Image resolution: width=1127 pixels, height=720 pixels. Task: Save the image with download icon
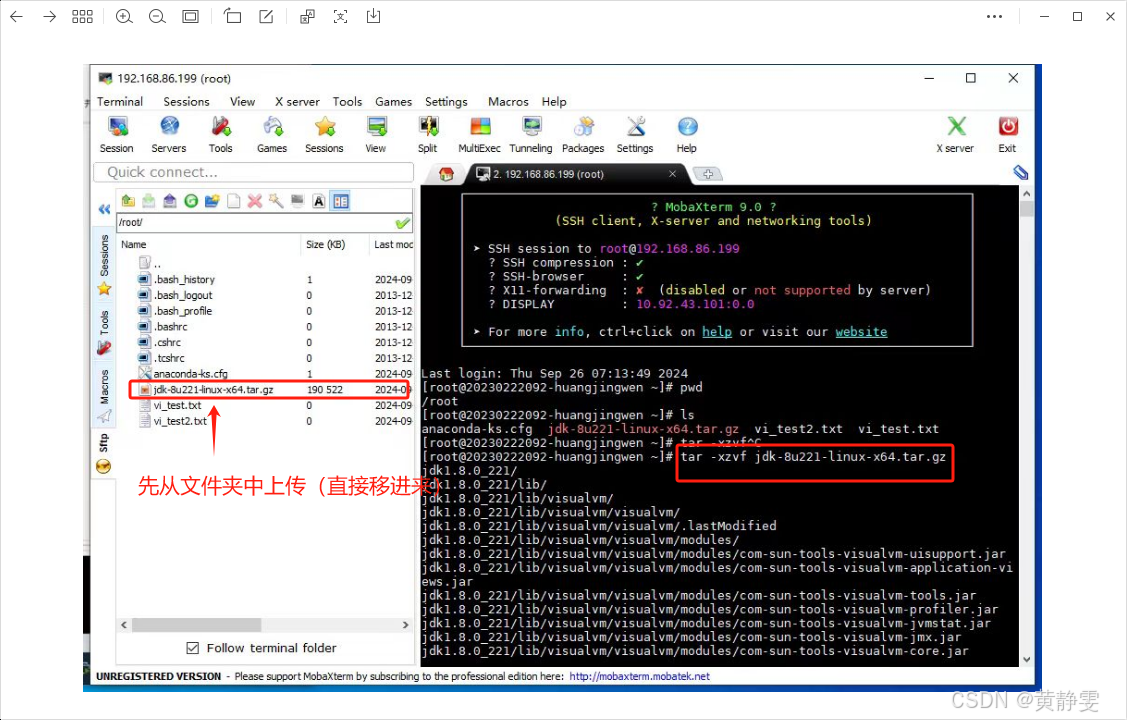coord(374,17)
